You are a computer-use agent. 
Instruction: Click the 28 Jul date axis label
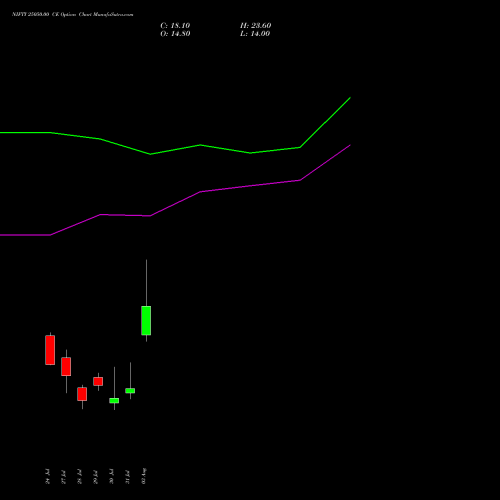click(x=79, y=476)
